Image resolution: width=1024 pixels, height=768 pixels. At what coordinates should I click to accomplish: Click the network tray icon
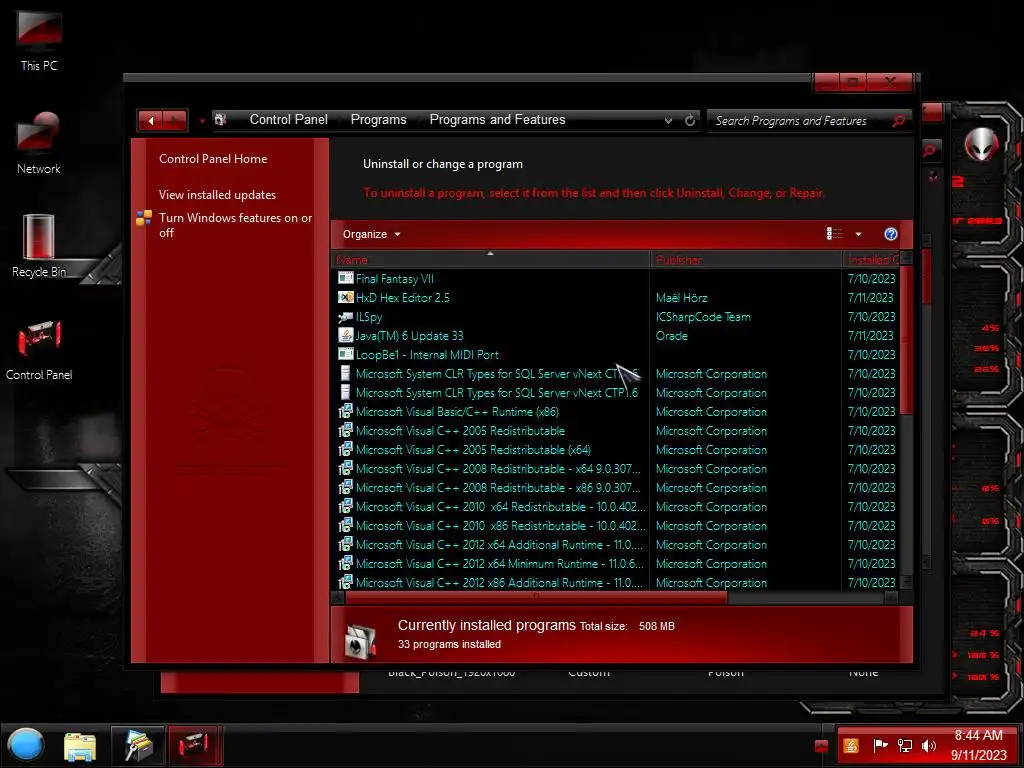tap(904, 745)
